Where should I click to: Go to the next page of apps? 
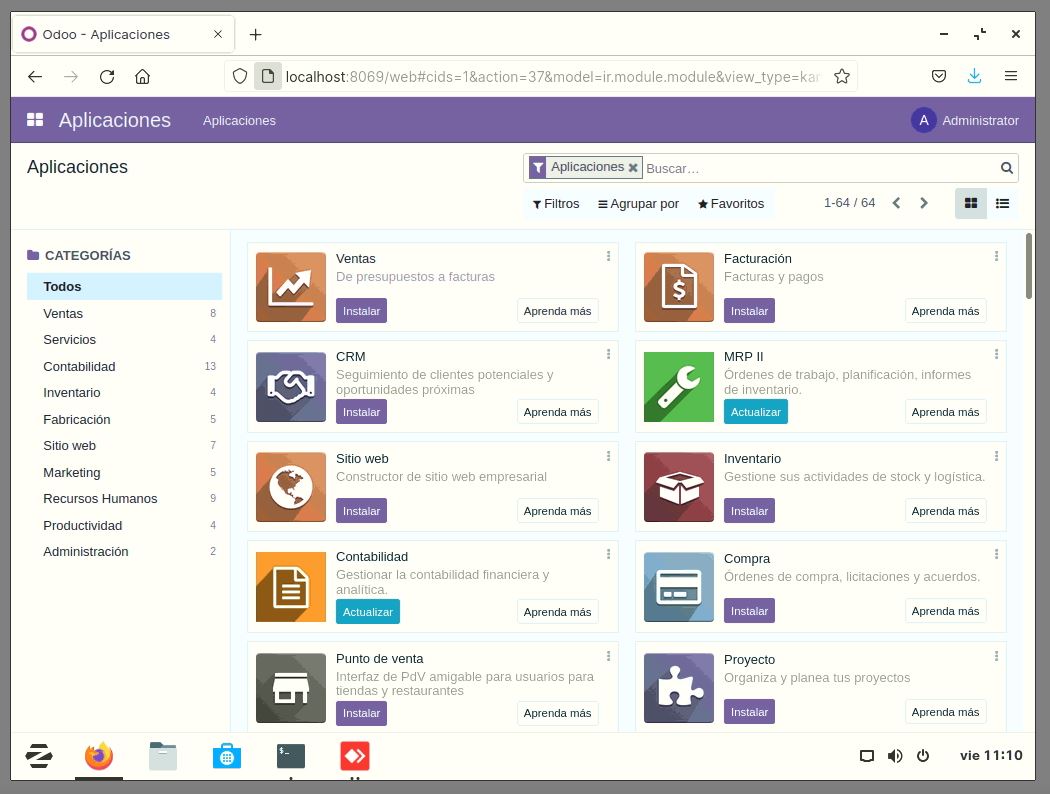(924, 203)
